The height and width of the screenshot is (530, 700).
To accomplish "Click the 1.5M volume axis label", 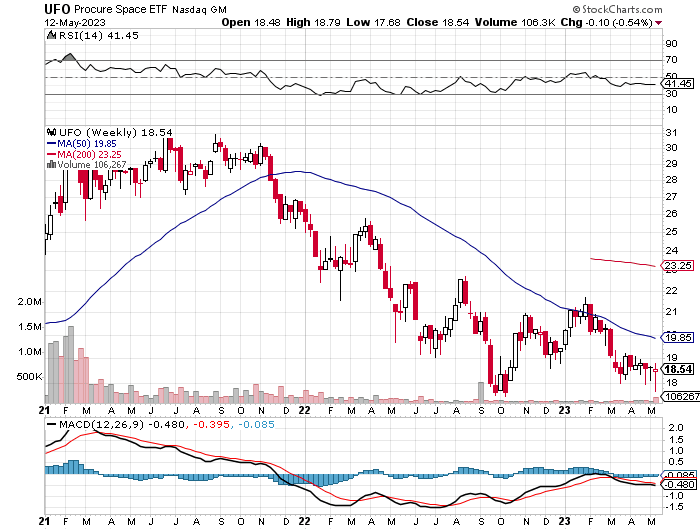I will (29, 327).
